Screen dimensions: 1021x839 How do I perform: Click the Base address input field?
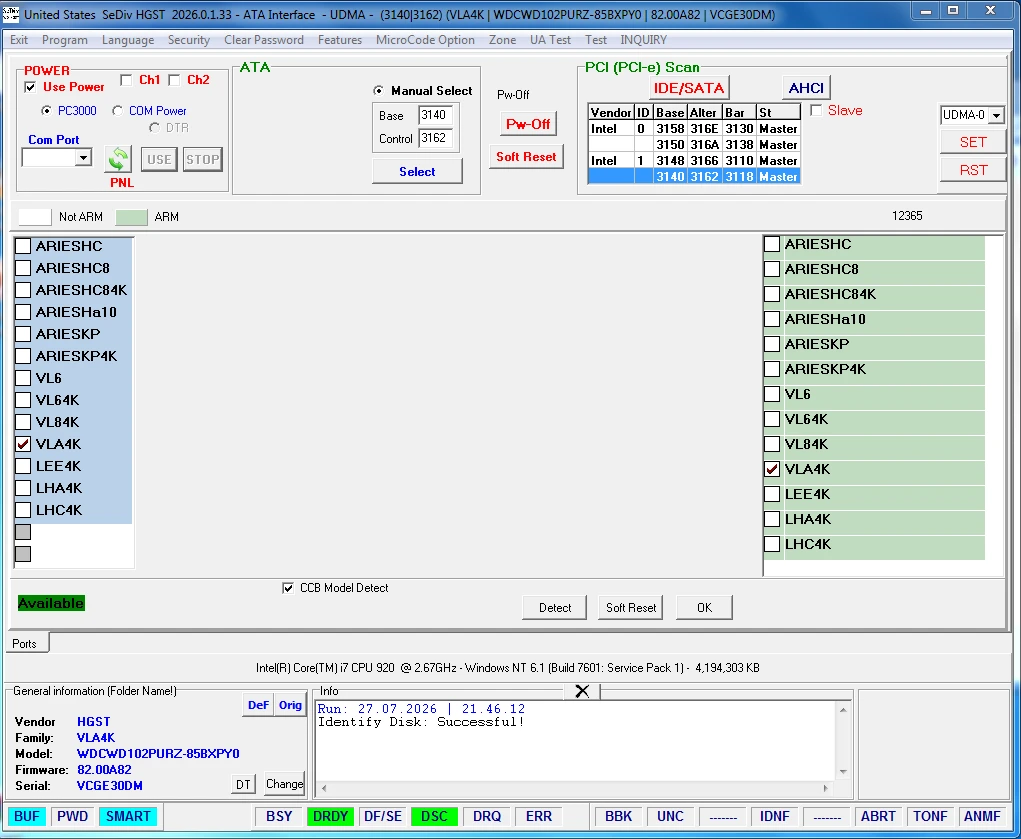click(x=435, y=115)
